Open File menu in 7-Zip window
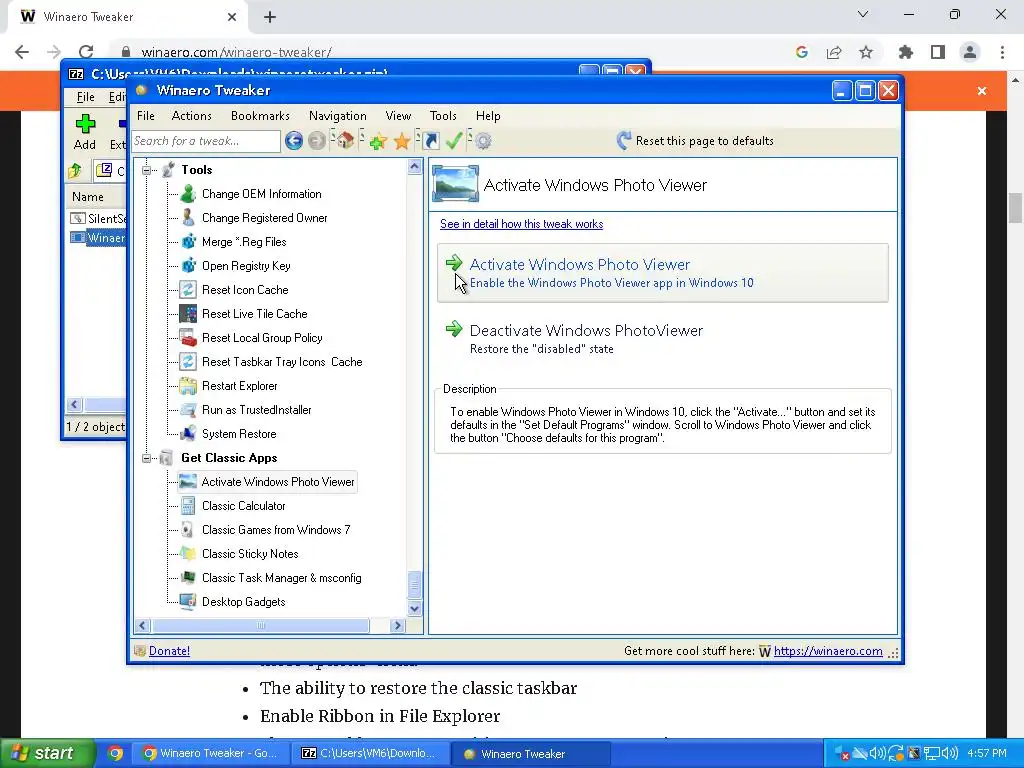1024x768 pixels. pos(86,97)
